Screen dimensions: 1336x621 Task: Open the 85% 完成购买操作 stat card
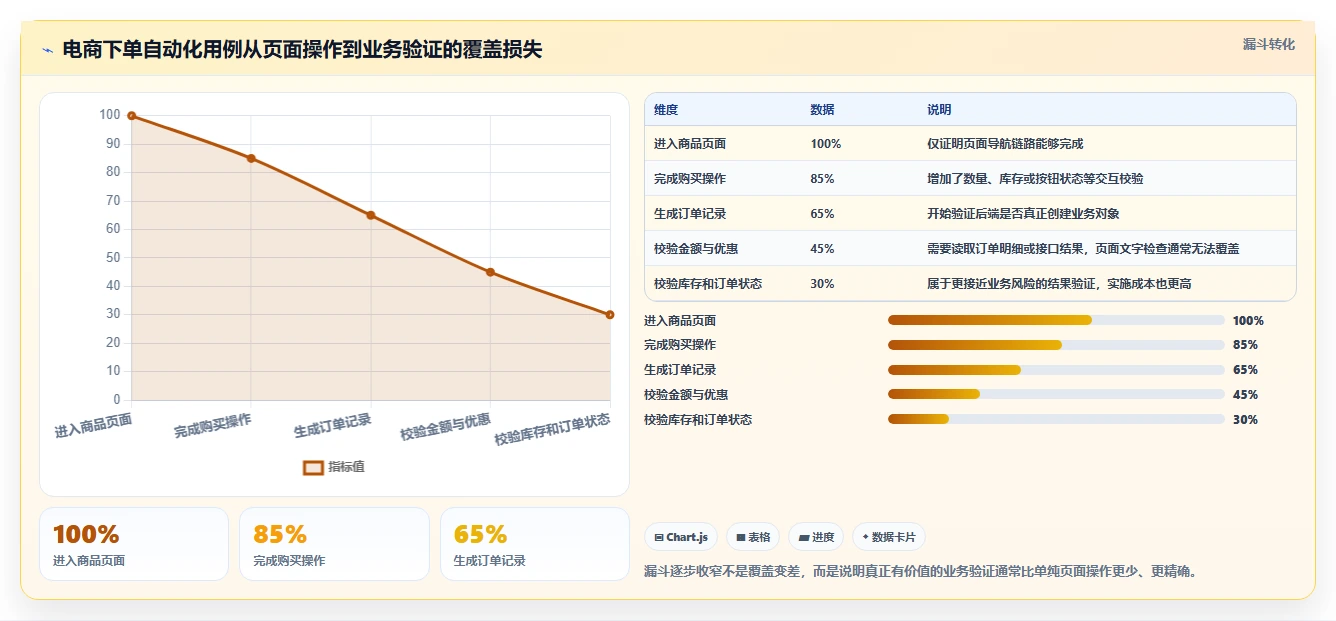pos(334,544)
